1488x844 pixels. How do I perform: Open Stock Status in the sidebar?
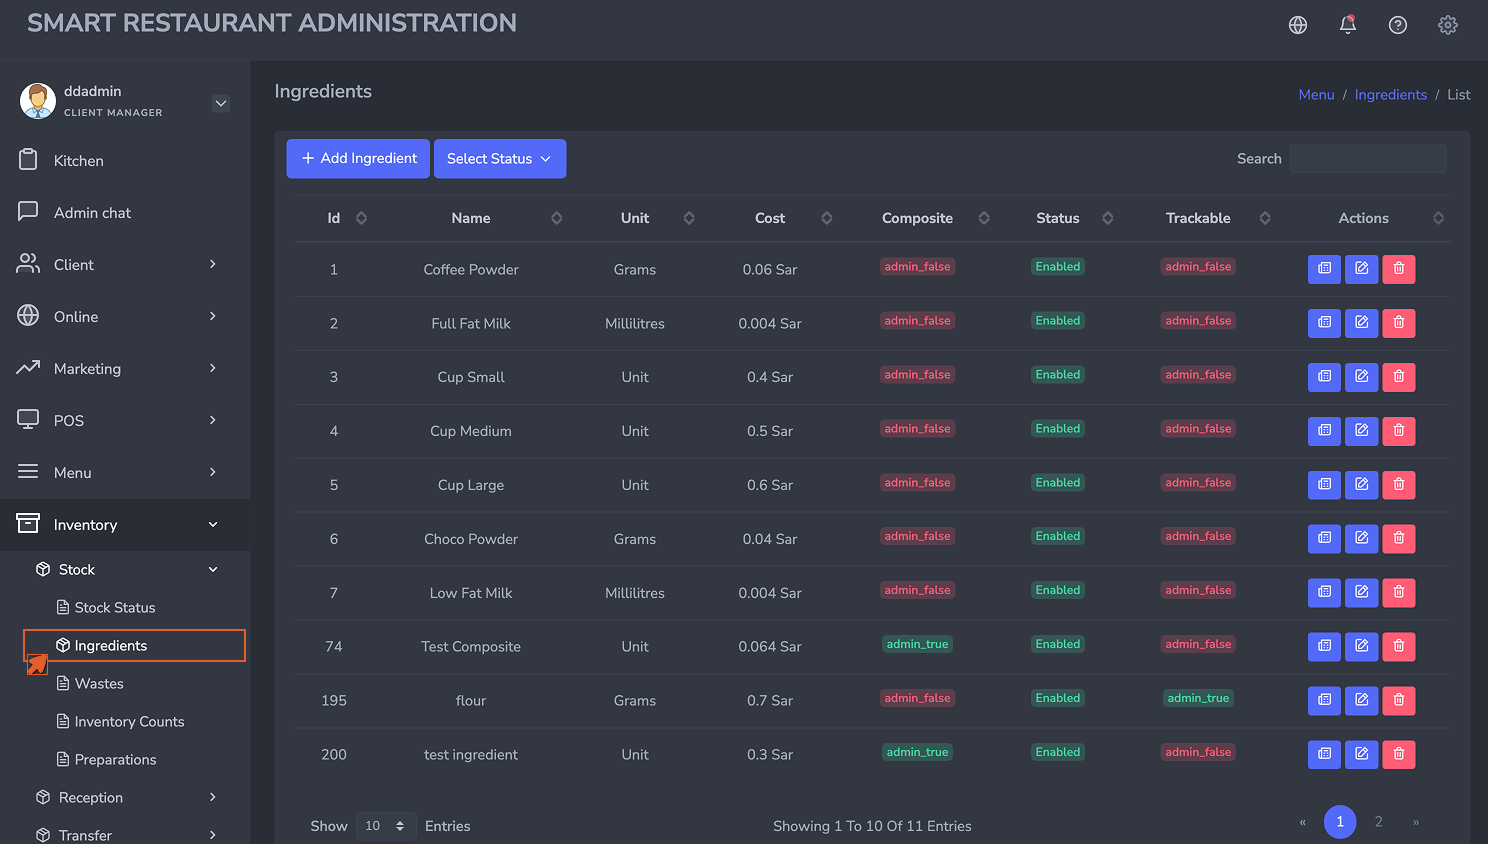click(x=115, y=608)
